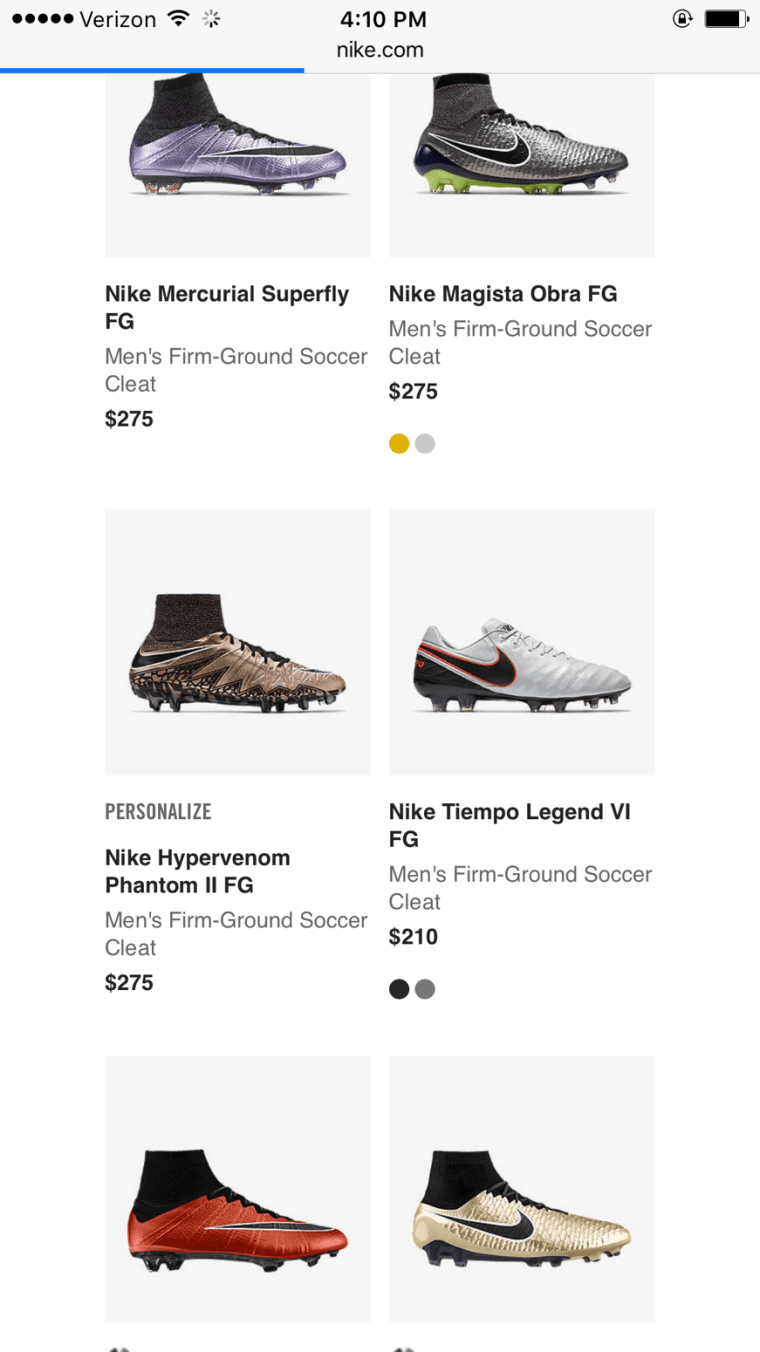760x1352 pixels.
Task: Open the Nike Magista Obra FG title link
Action: tap(503, 294)
